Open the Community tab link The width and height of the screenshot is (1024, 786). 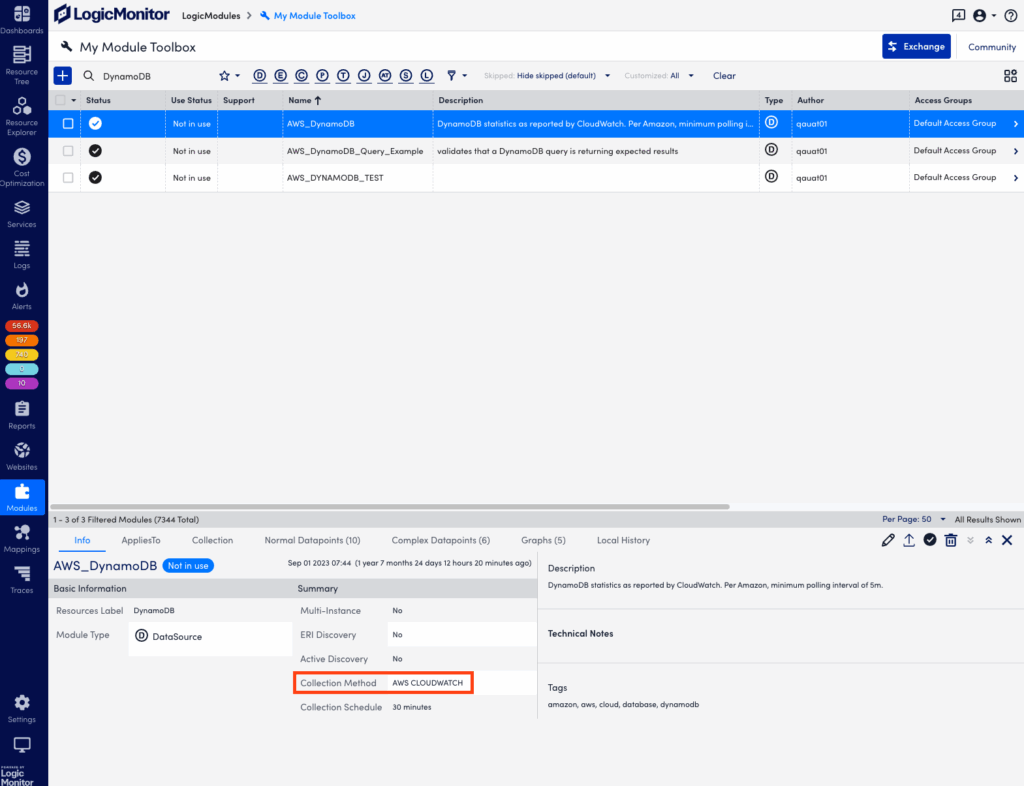pos(991,47)
